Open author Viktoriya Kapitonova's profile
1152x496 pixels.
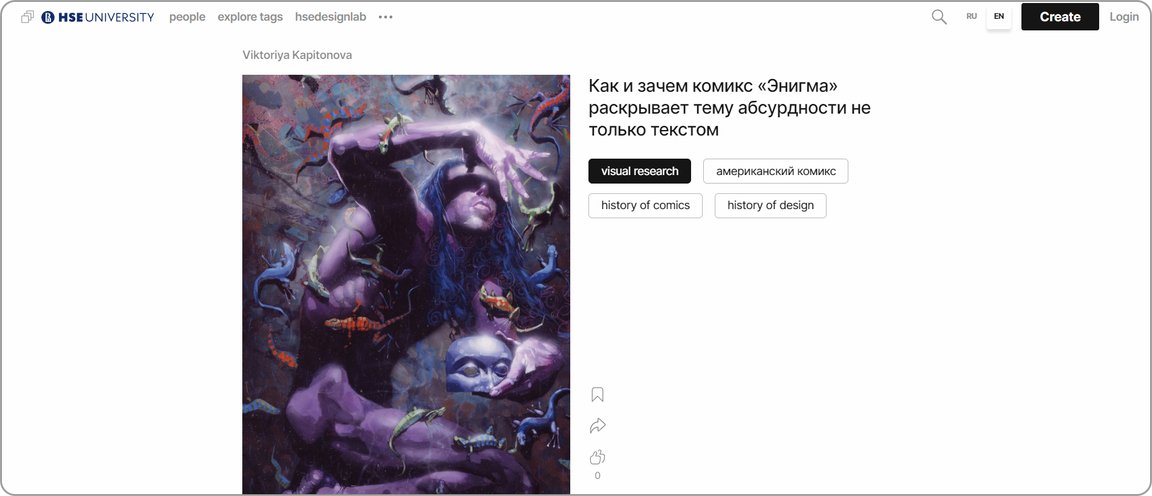click(297, 55)
